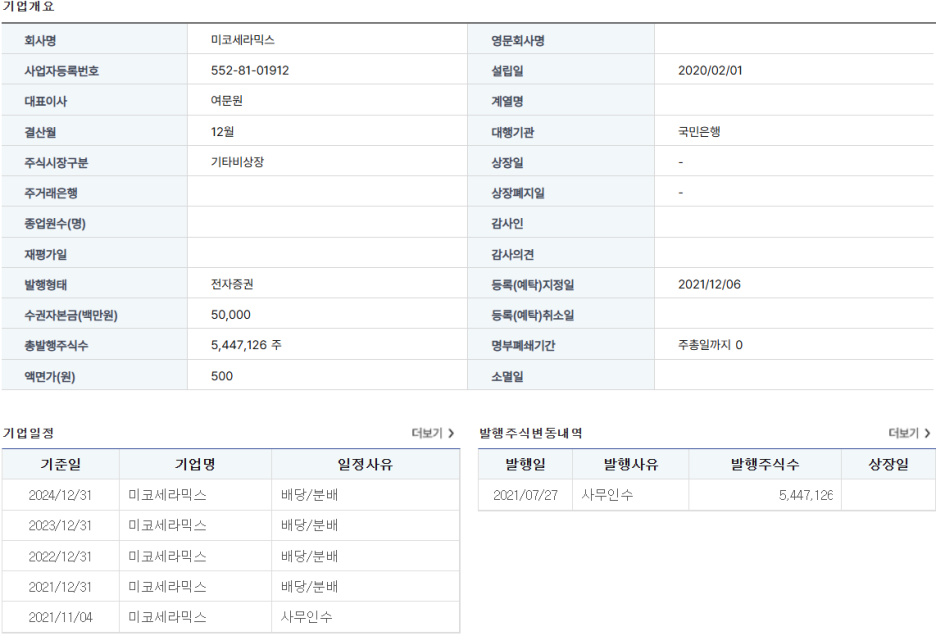Click 배당/분배 in the 2021/12/31 row
936x636 pixels.
coord(309,587)
